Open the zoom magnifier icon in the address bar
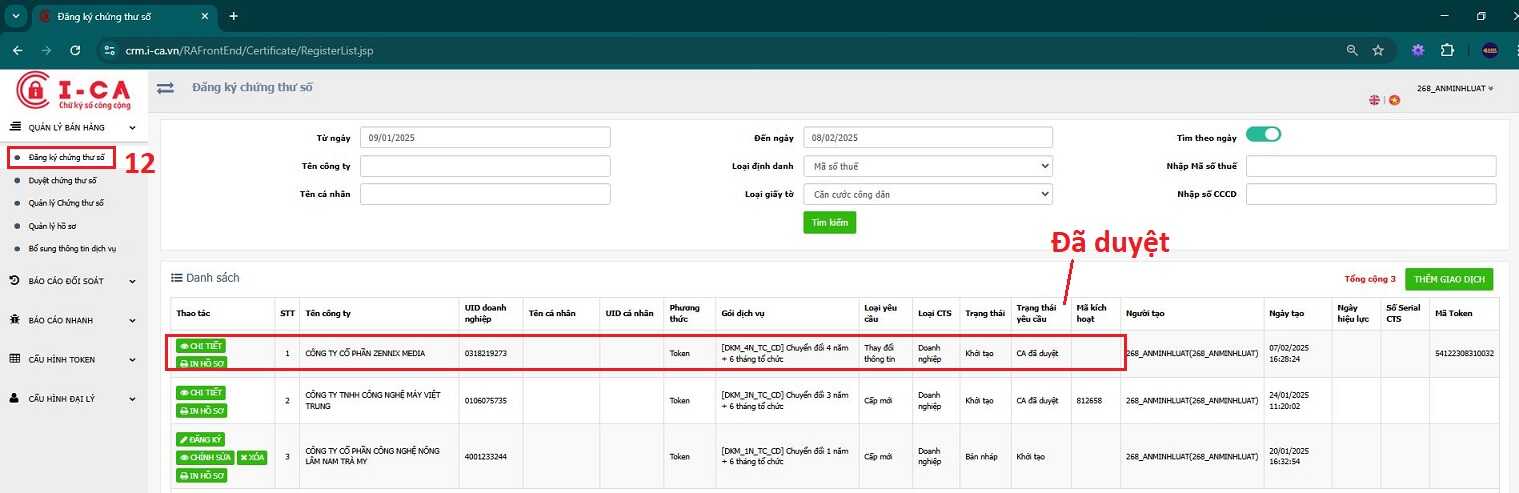The image size is (1519, 493). coord(1352,50)
